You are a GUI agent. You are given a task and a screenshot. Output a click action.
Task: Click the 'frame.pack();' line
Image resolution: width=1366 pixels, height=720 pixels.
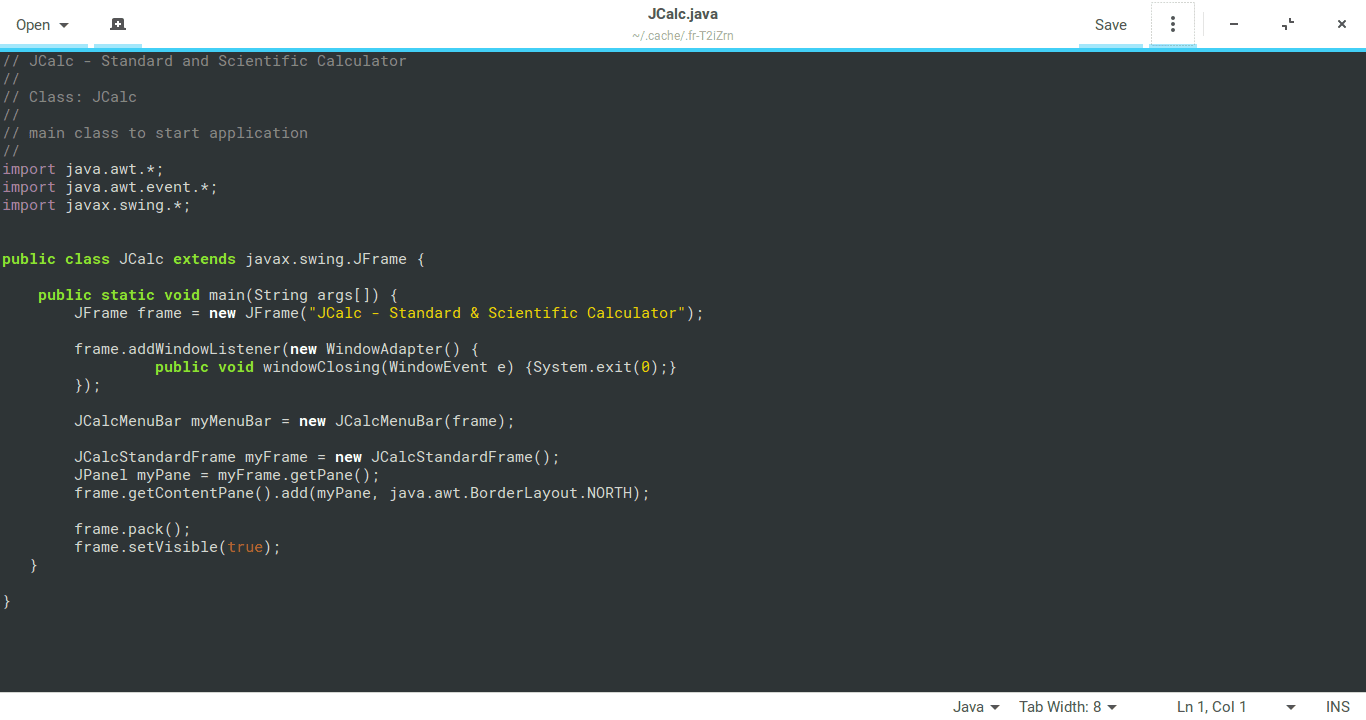pos(132,529)
